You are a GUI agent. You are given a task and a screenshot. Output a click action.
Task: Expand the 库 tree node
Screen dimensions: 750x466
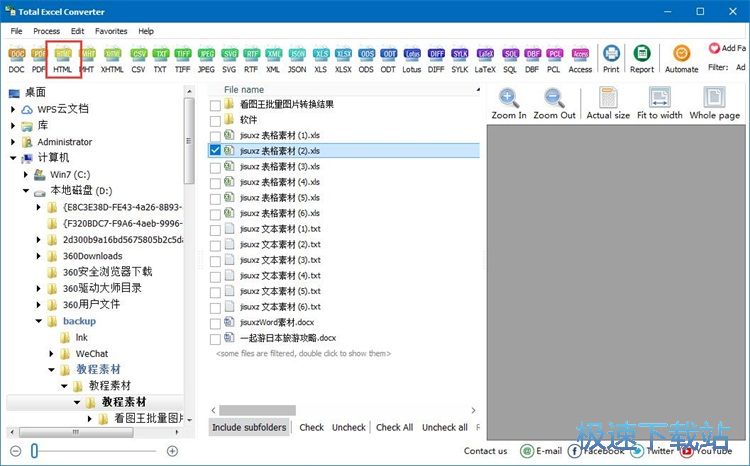13,126
